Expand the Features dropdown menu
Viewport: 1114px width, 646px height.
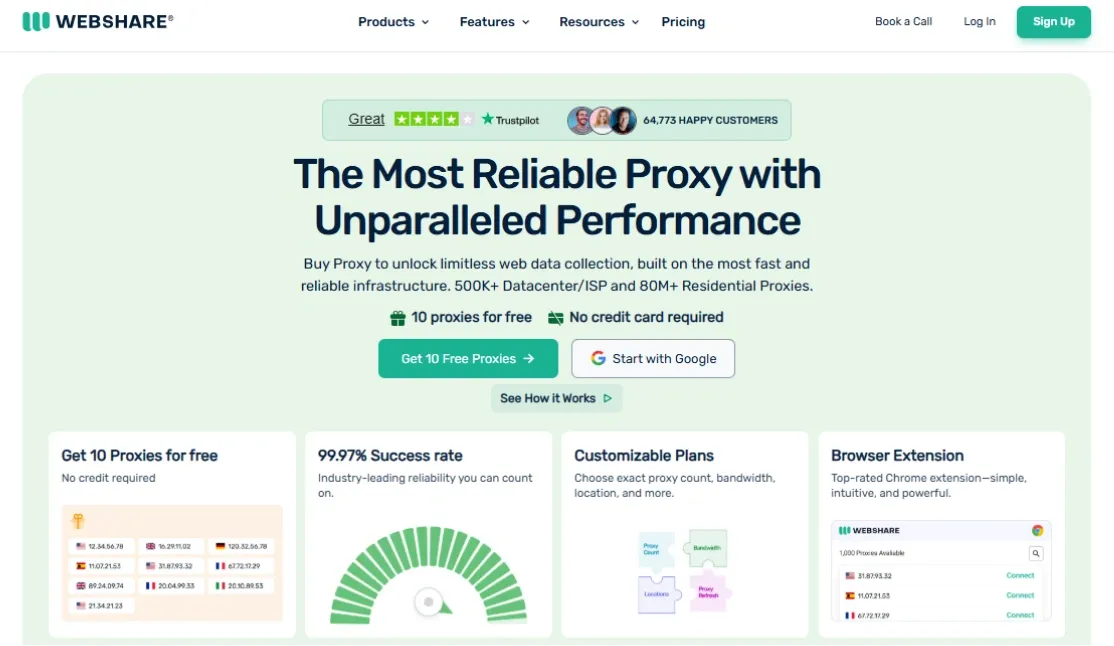click(x=494, y=22)
